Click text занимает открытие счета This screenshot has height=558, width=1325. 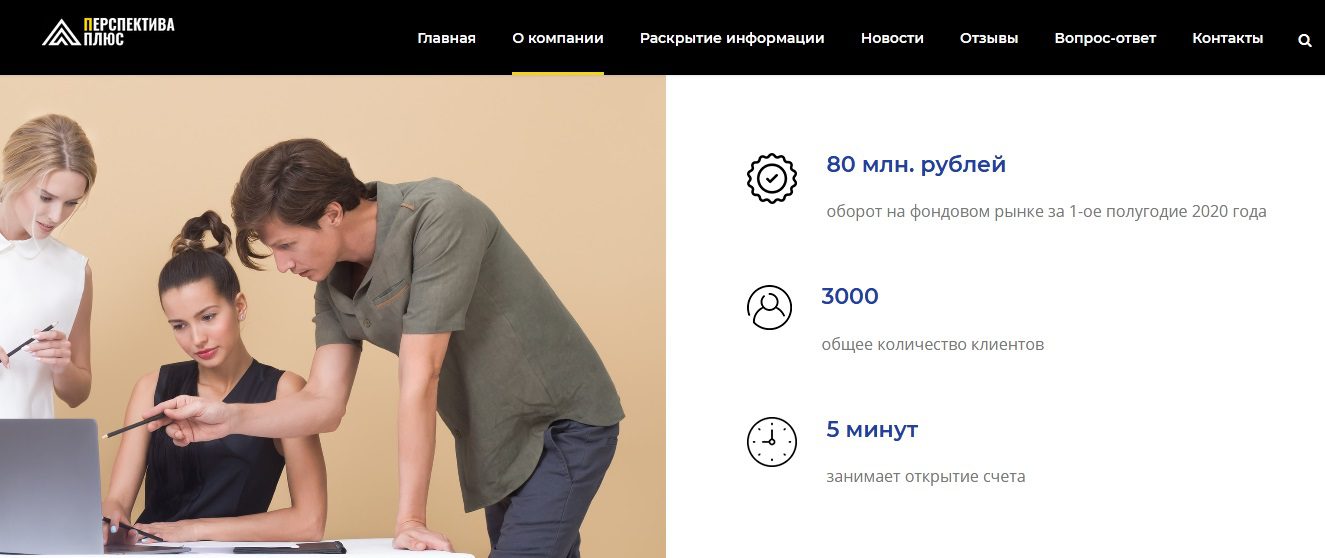point(926,477)
